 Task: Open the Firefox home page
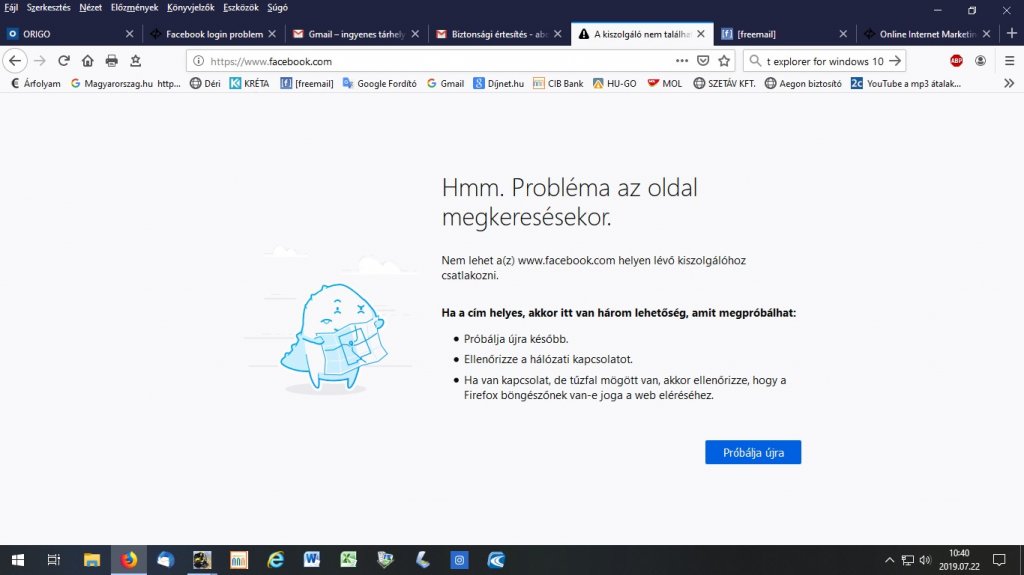[x=88, y=61]
